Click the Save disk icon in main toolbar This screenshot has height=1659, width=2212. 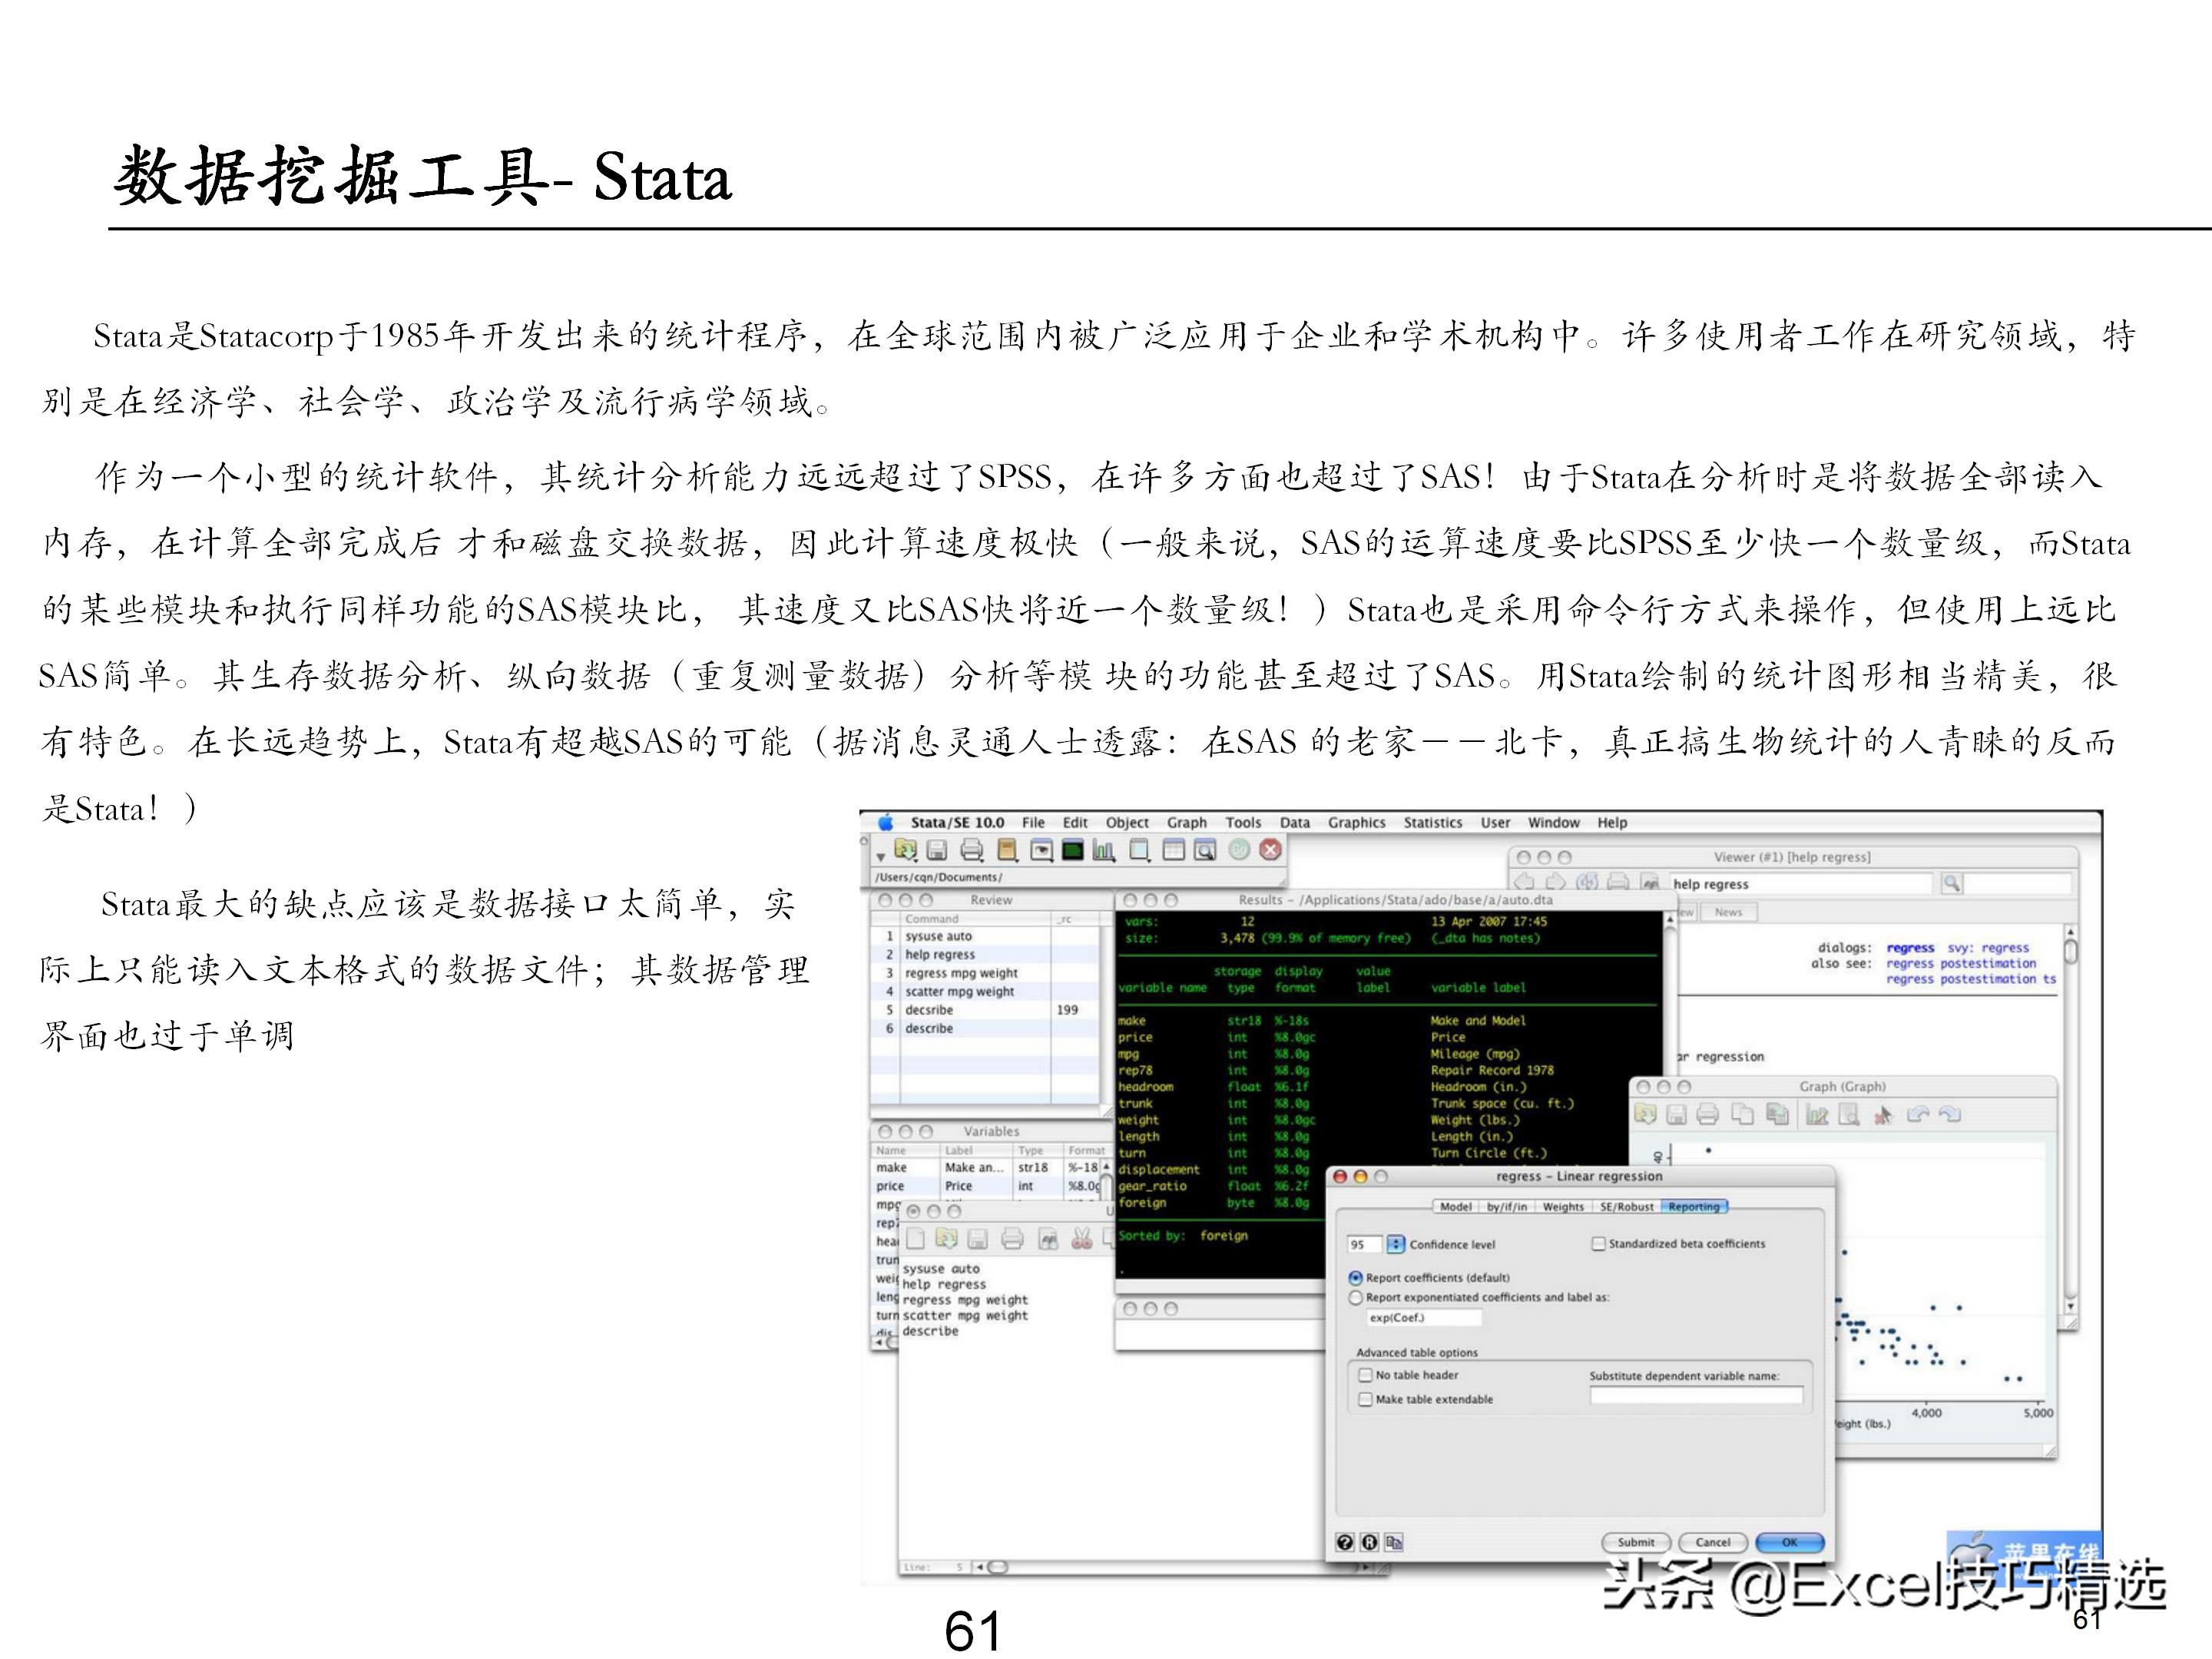(937, 851)
